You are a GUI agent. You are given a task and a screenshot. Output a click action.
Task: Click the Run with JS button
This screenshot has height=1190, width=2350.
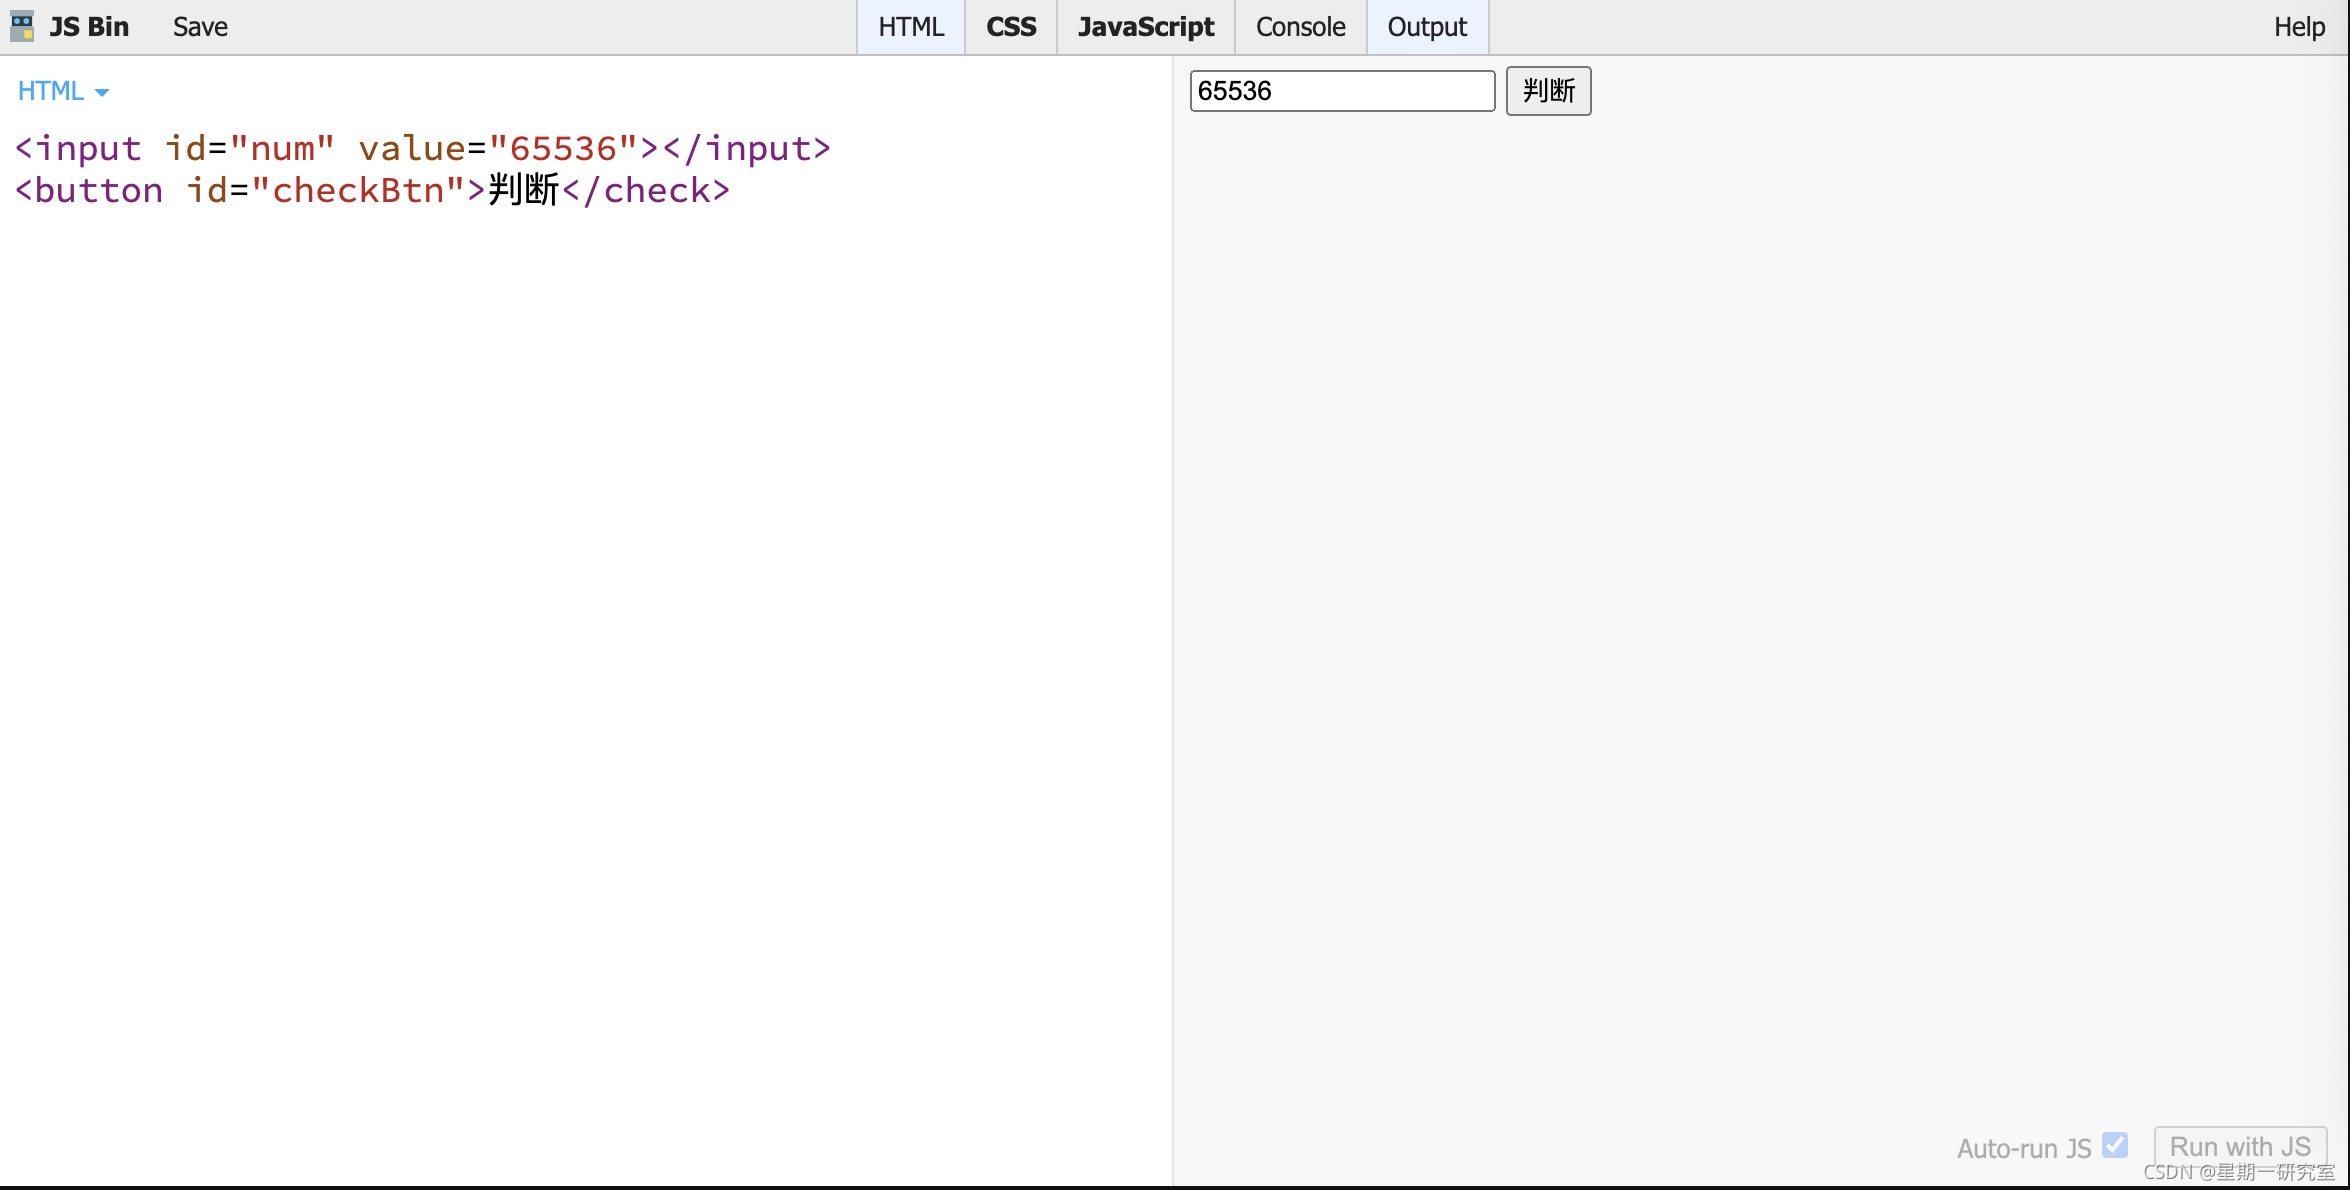coord(2239,1146)
